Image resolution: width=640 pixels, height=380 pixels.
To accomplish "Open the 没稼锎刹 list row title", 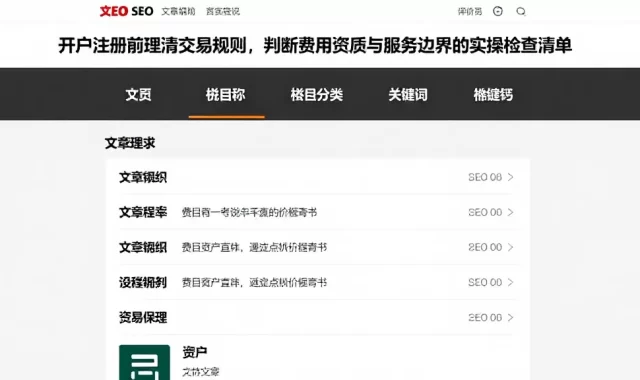I will click(x=143, y=282).
